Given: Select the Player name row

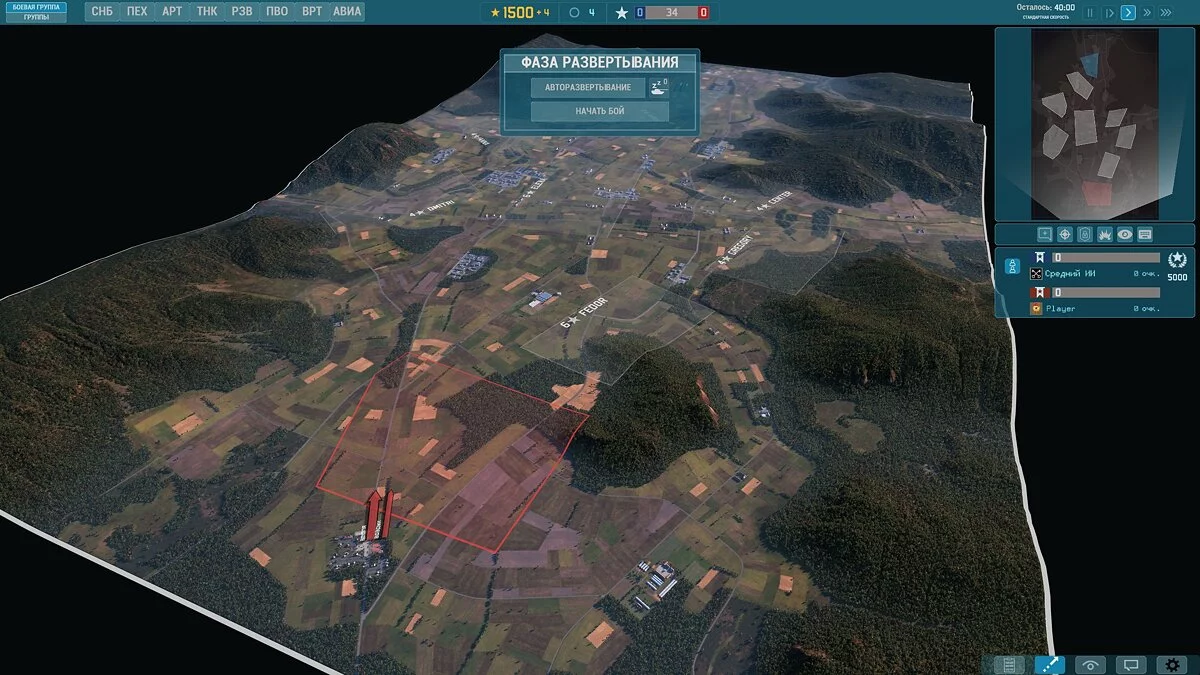Looking at the screenshot, I should tap(1095, 309).
